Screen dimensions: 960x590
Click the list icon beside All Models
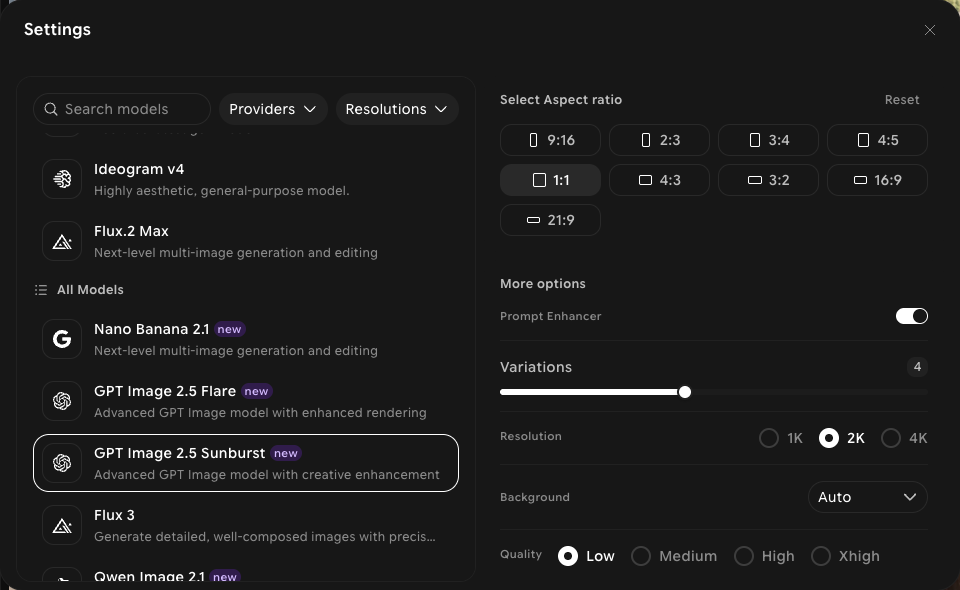click(x=41, y=289)
